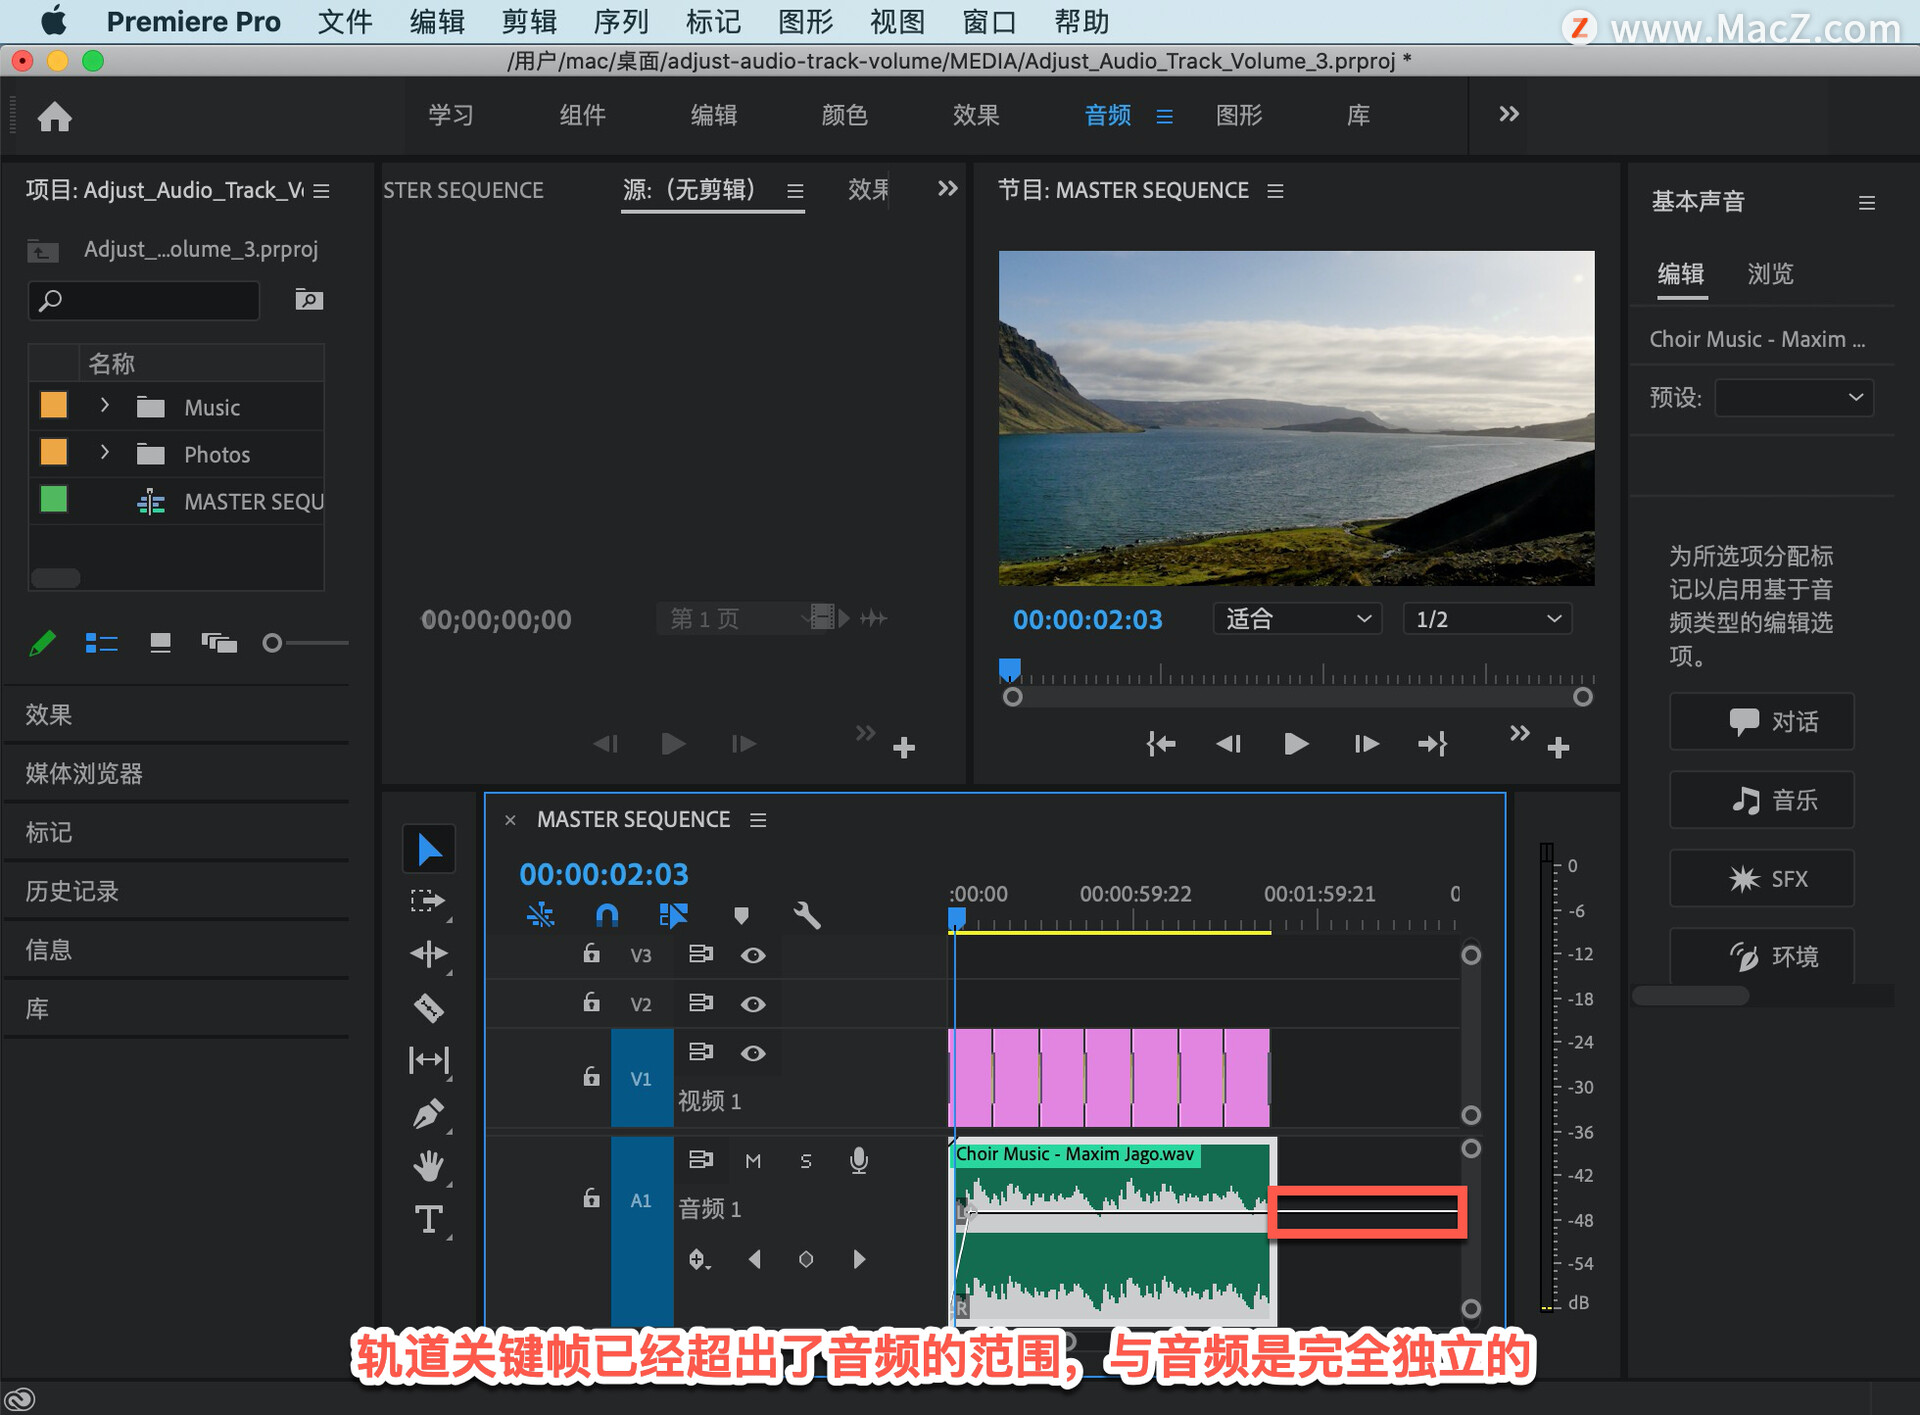Go to previous keyframe on A1
This screenshot has width=1920, height=1415.
pos(755,1260)
